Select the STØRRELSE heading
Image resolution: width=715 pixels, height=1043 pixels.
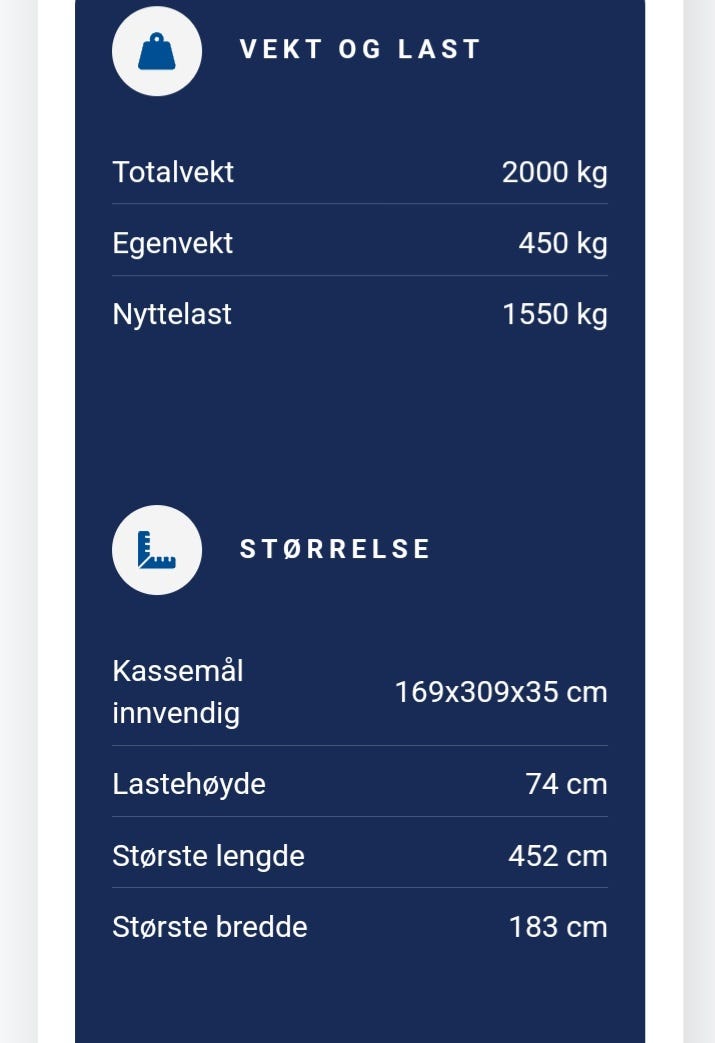(x=335, y=549)
